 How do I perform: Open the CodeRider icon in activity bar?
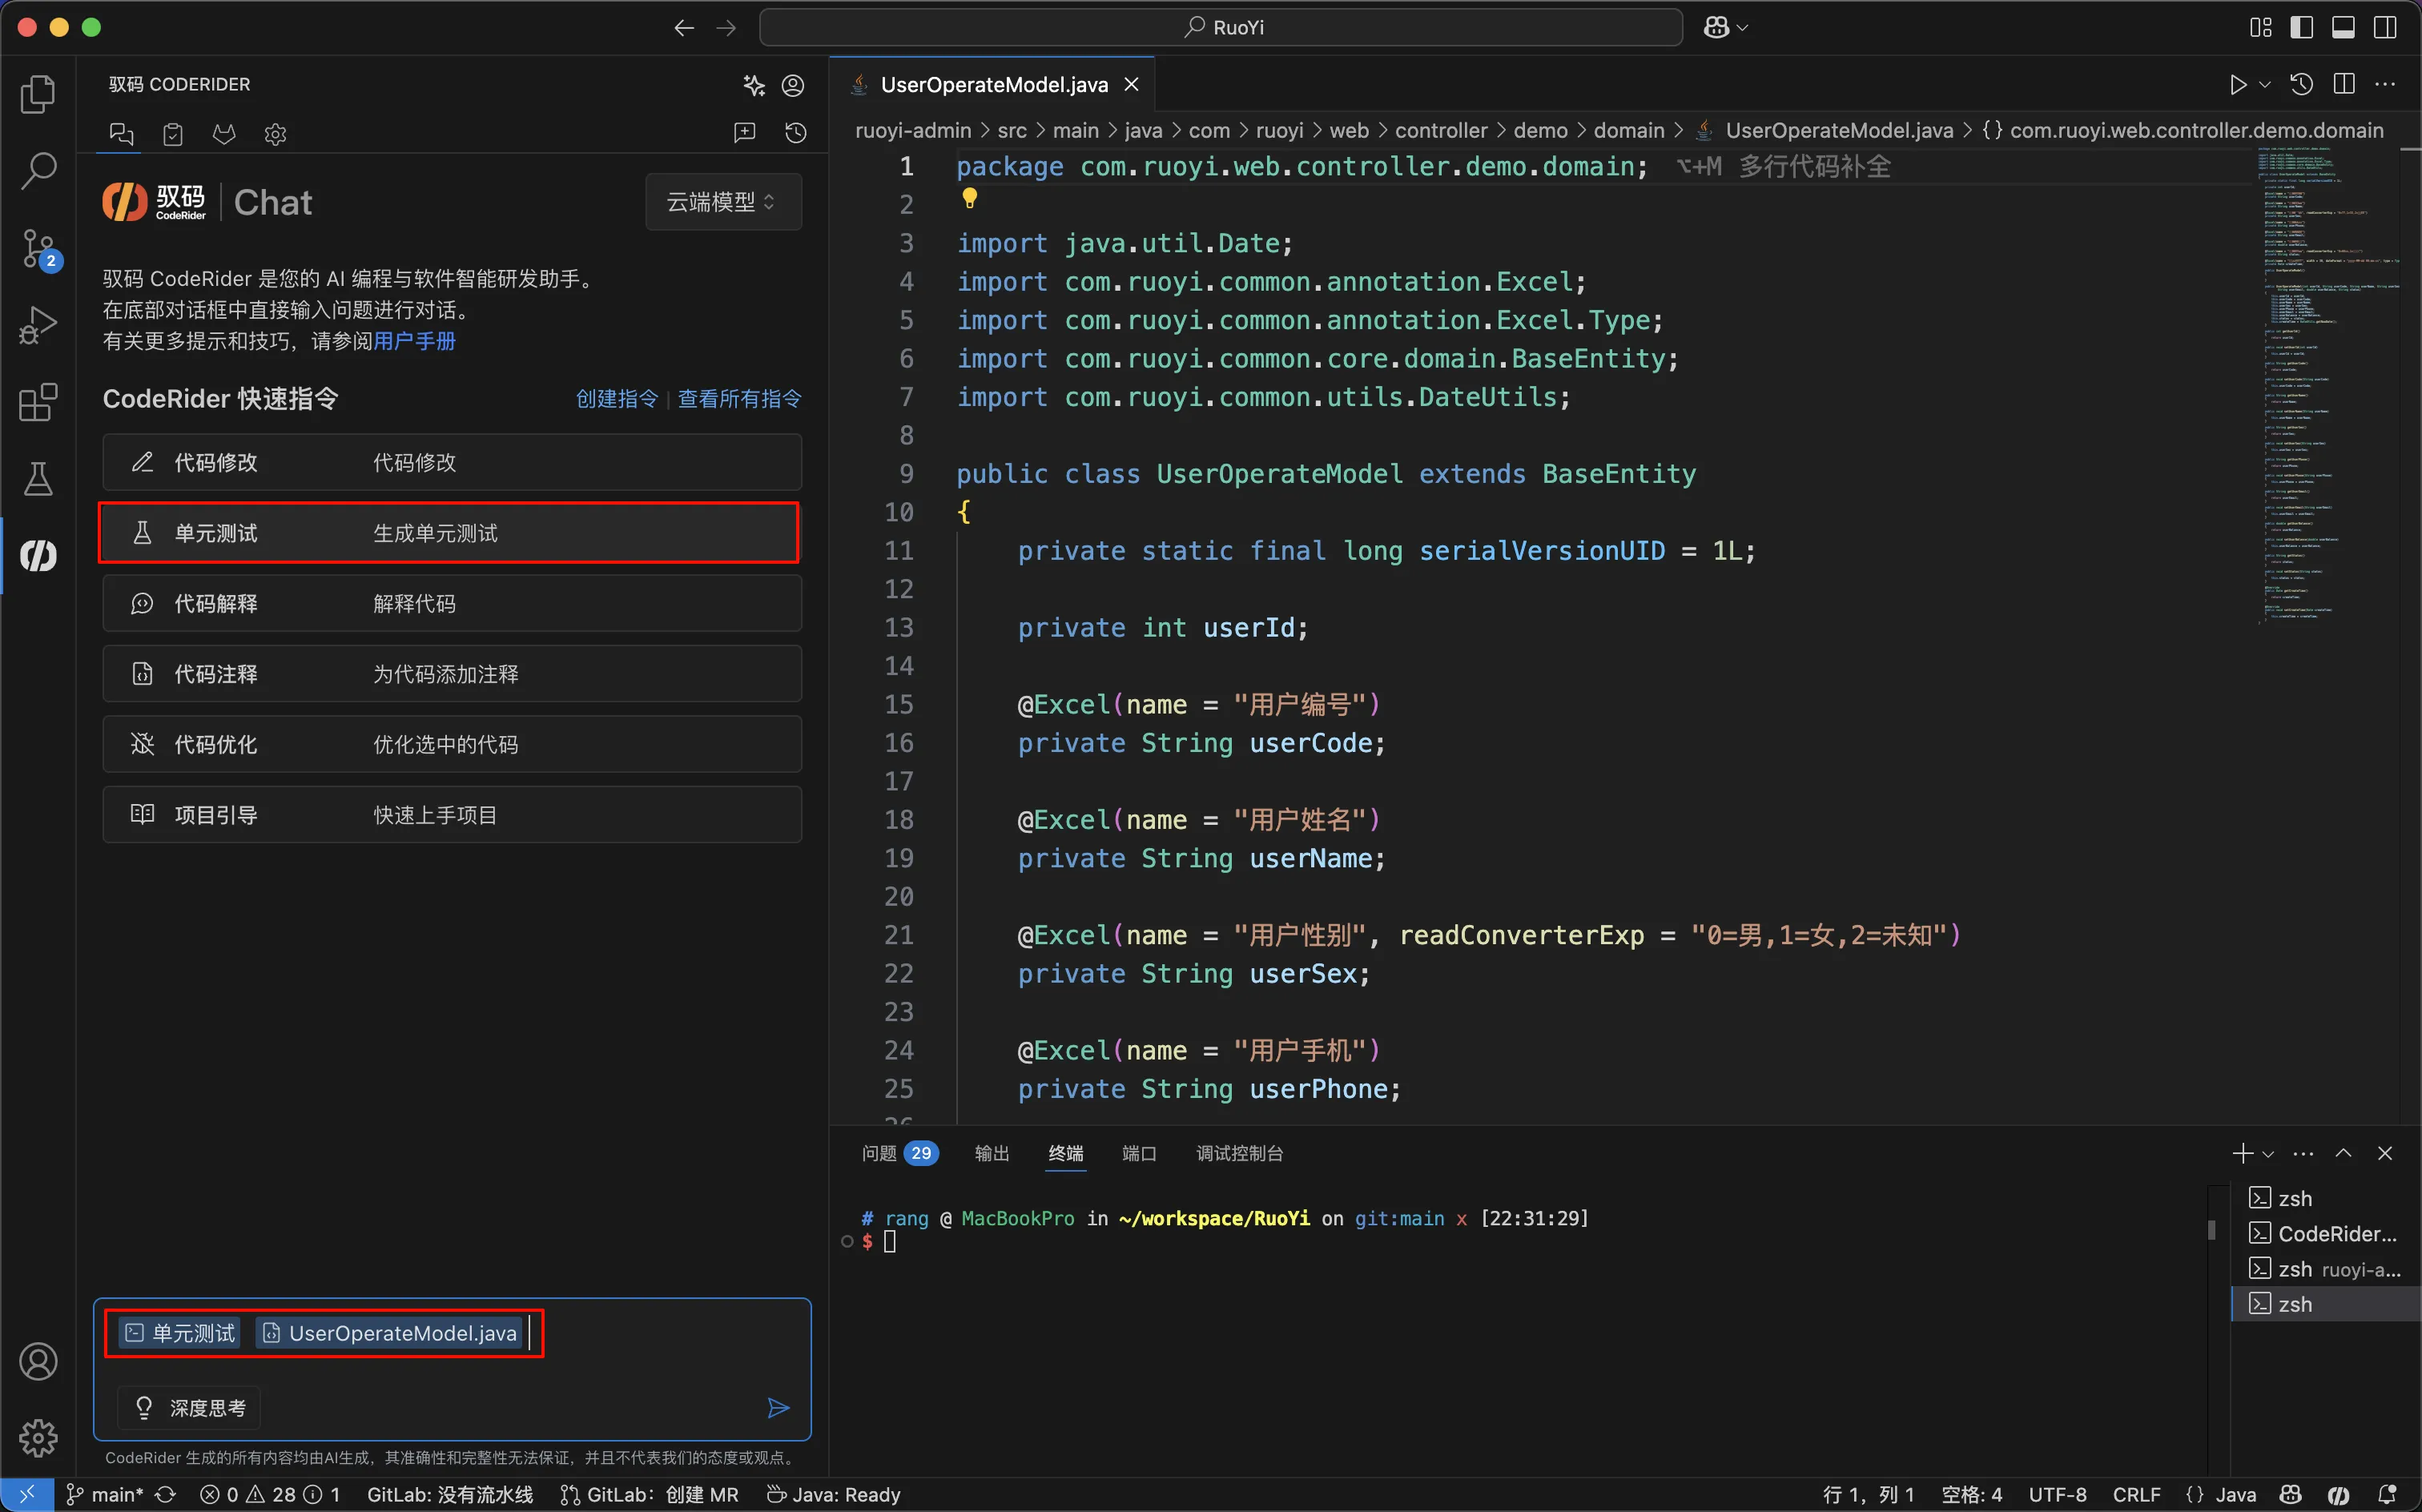[x=38, y=556]
